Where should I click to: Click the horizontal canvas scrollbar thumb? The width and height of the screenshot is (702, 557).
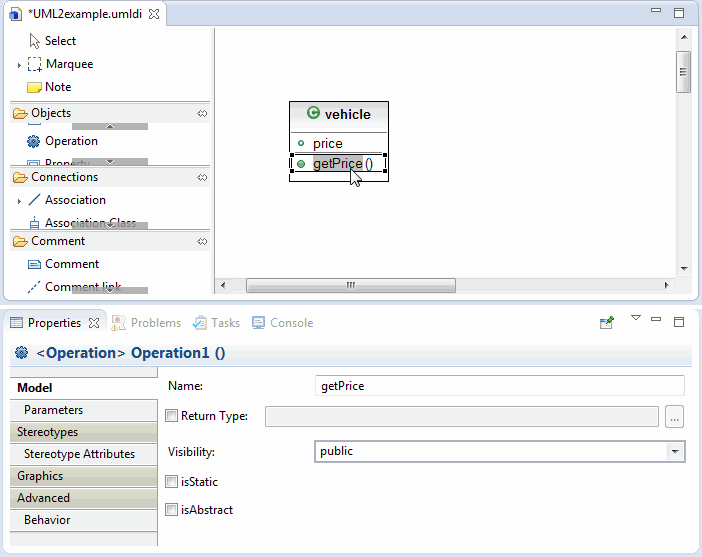pyautogui.click(x=350, y=285)
